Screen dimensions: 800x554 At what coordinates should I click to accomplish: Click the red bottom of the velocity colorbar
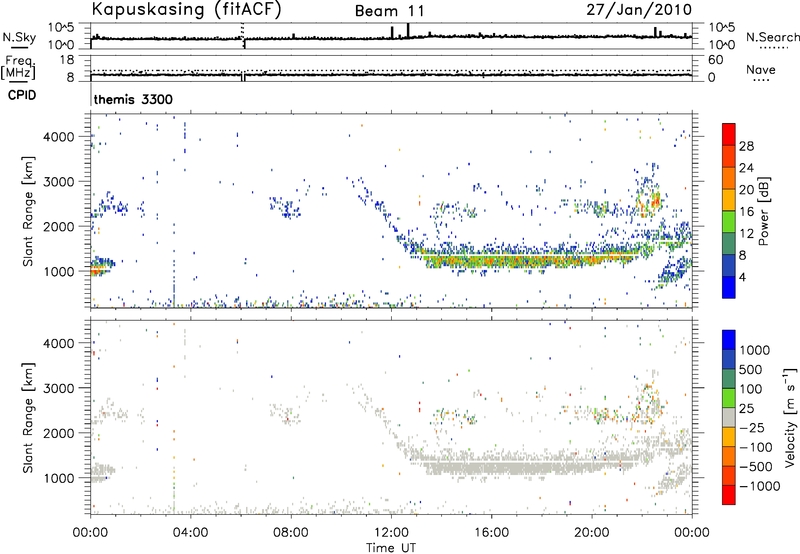[729, 495]
